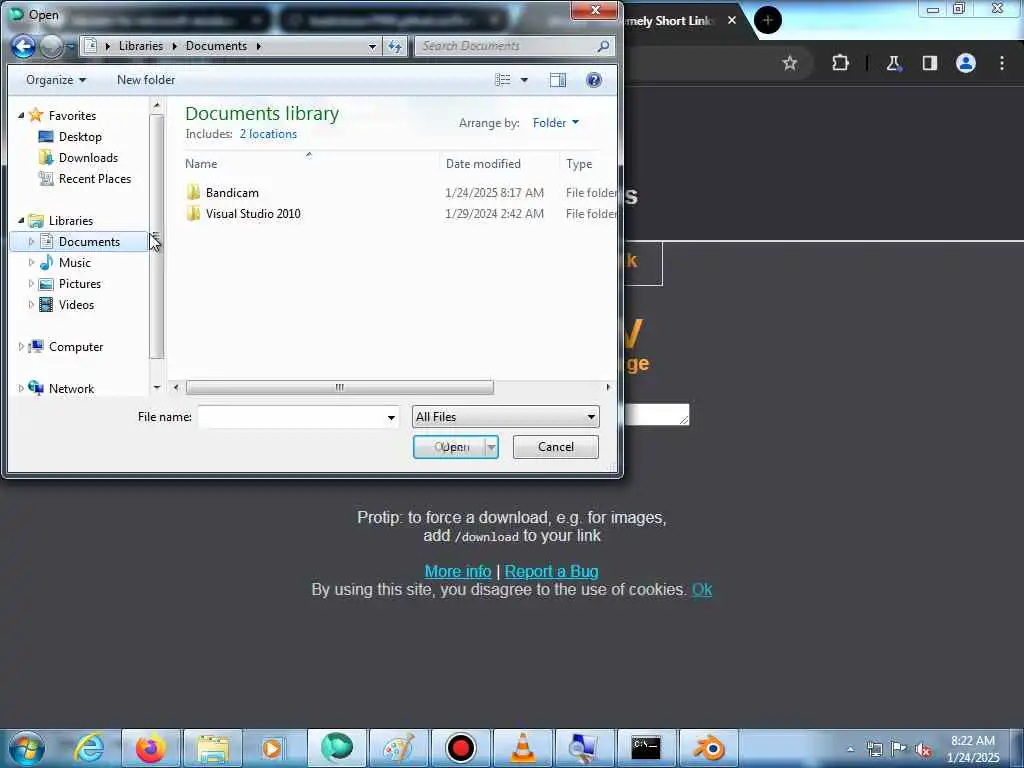Collapse the Favorites group

coord(21,116)
